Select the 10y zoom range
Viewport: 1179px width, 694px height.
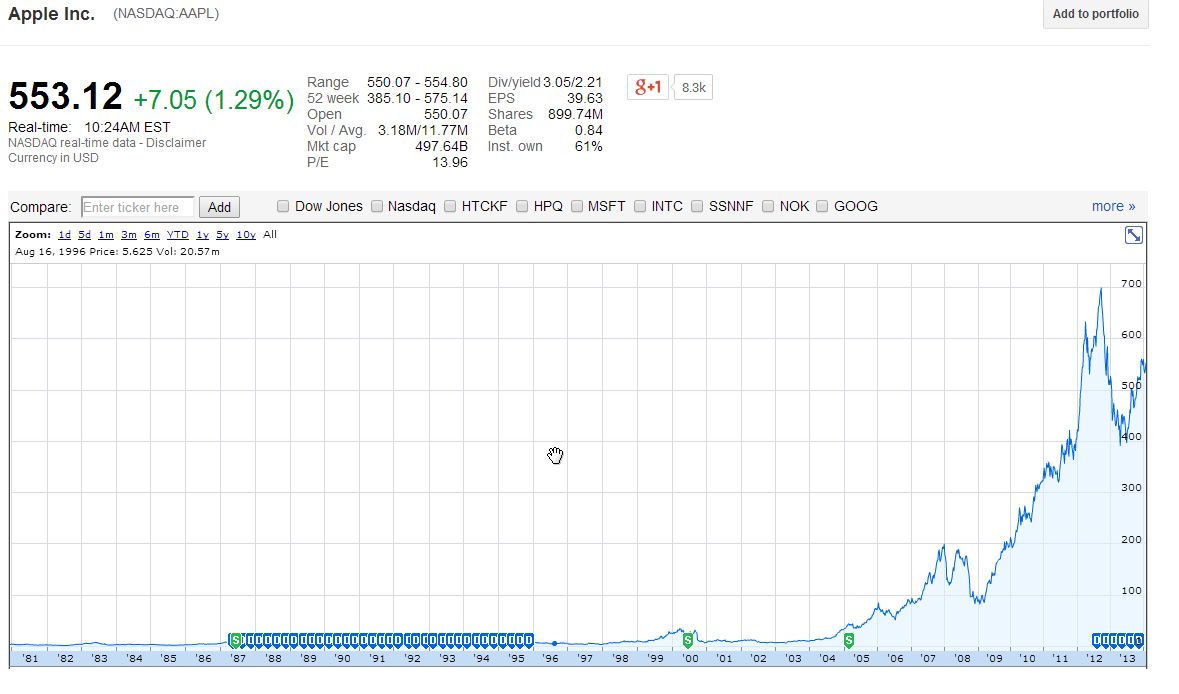[x=246, y=235]
